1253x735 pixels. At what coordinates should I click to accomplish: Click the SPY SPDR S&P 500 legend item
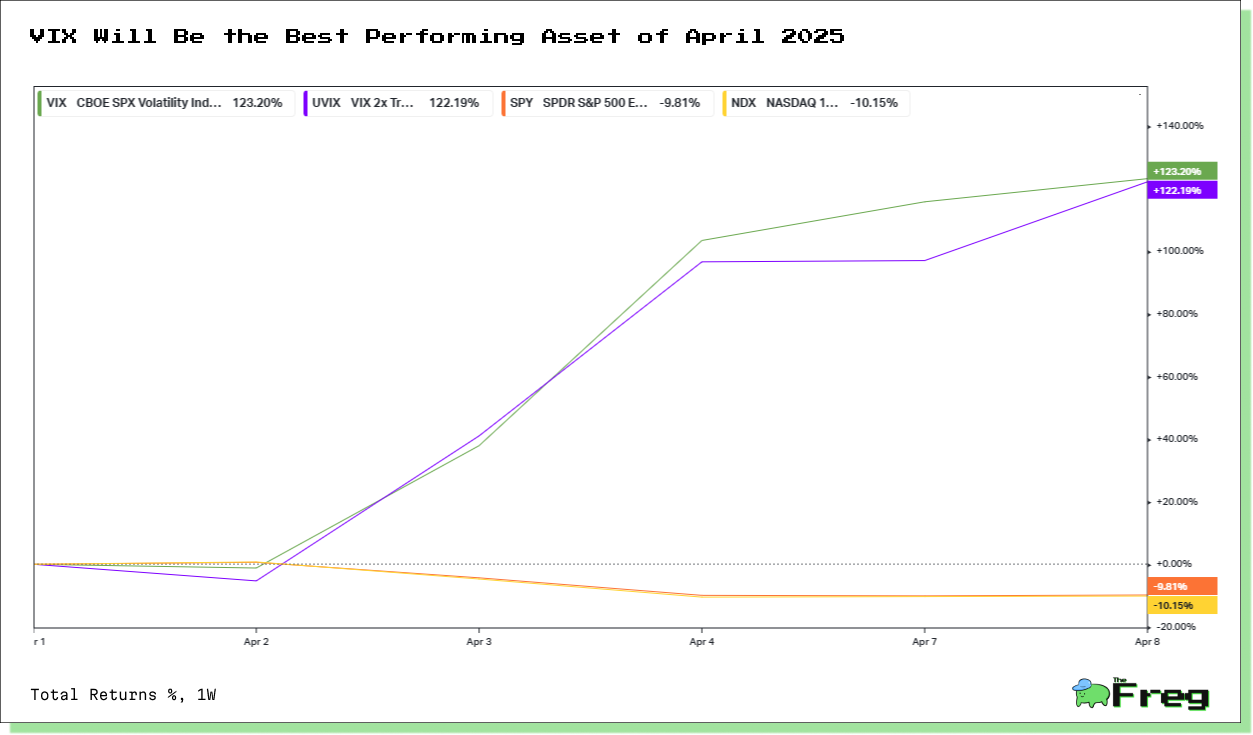606,103
